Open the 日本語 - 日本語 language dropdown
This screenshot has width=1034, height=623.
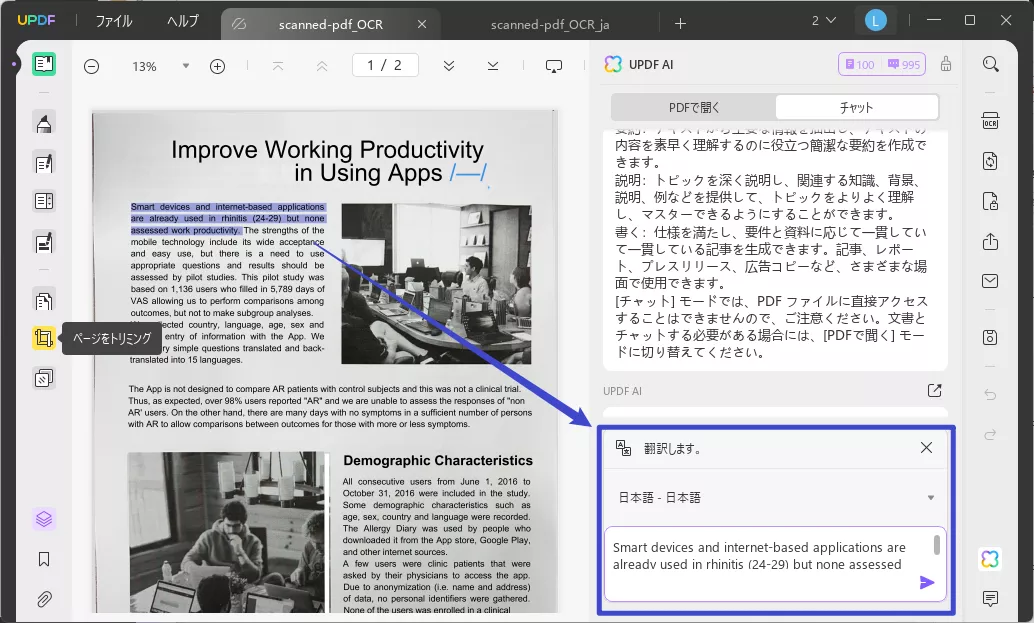click(x=776, y=498)
